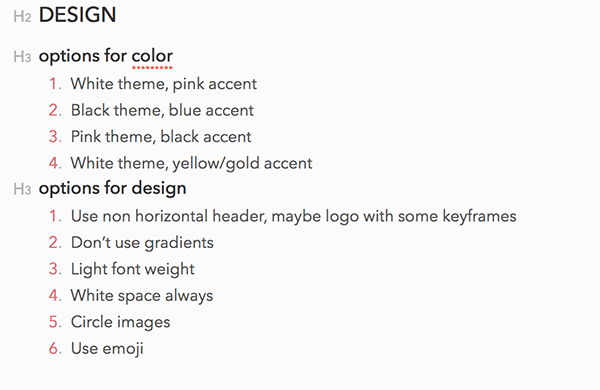The image size is (600, 390).
Task: Click the H3 marker beside options for color
Action: pyautogui.click(x=22, y=57)
